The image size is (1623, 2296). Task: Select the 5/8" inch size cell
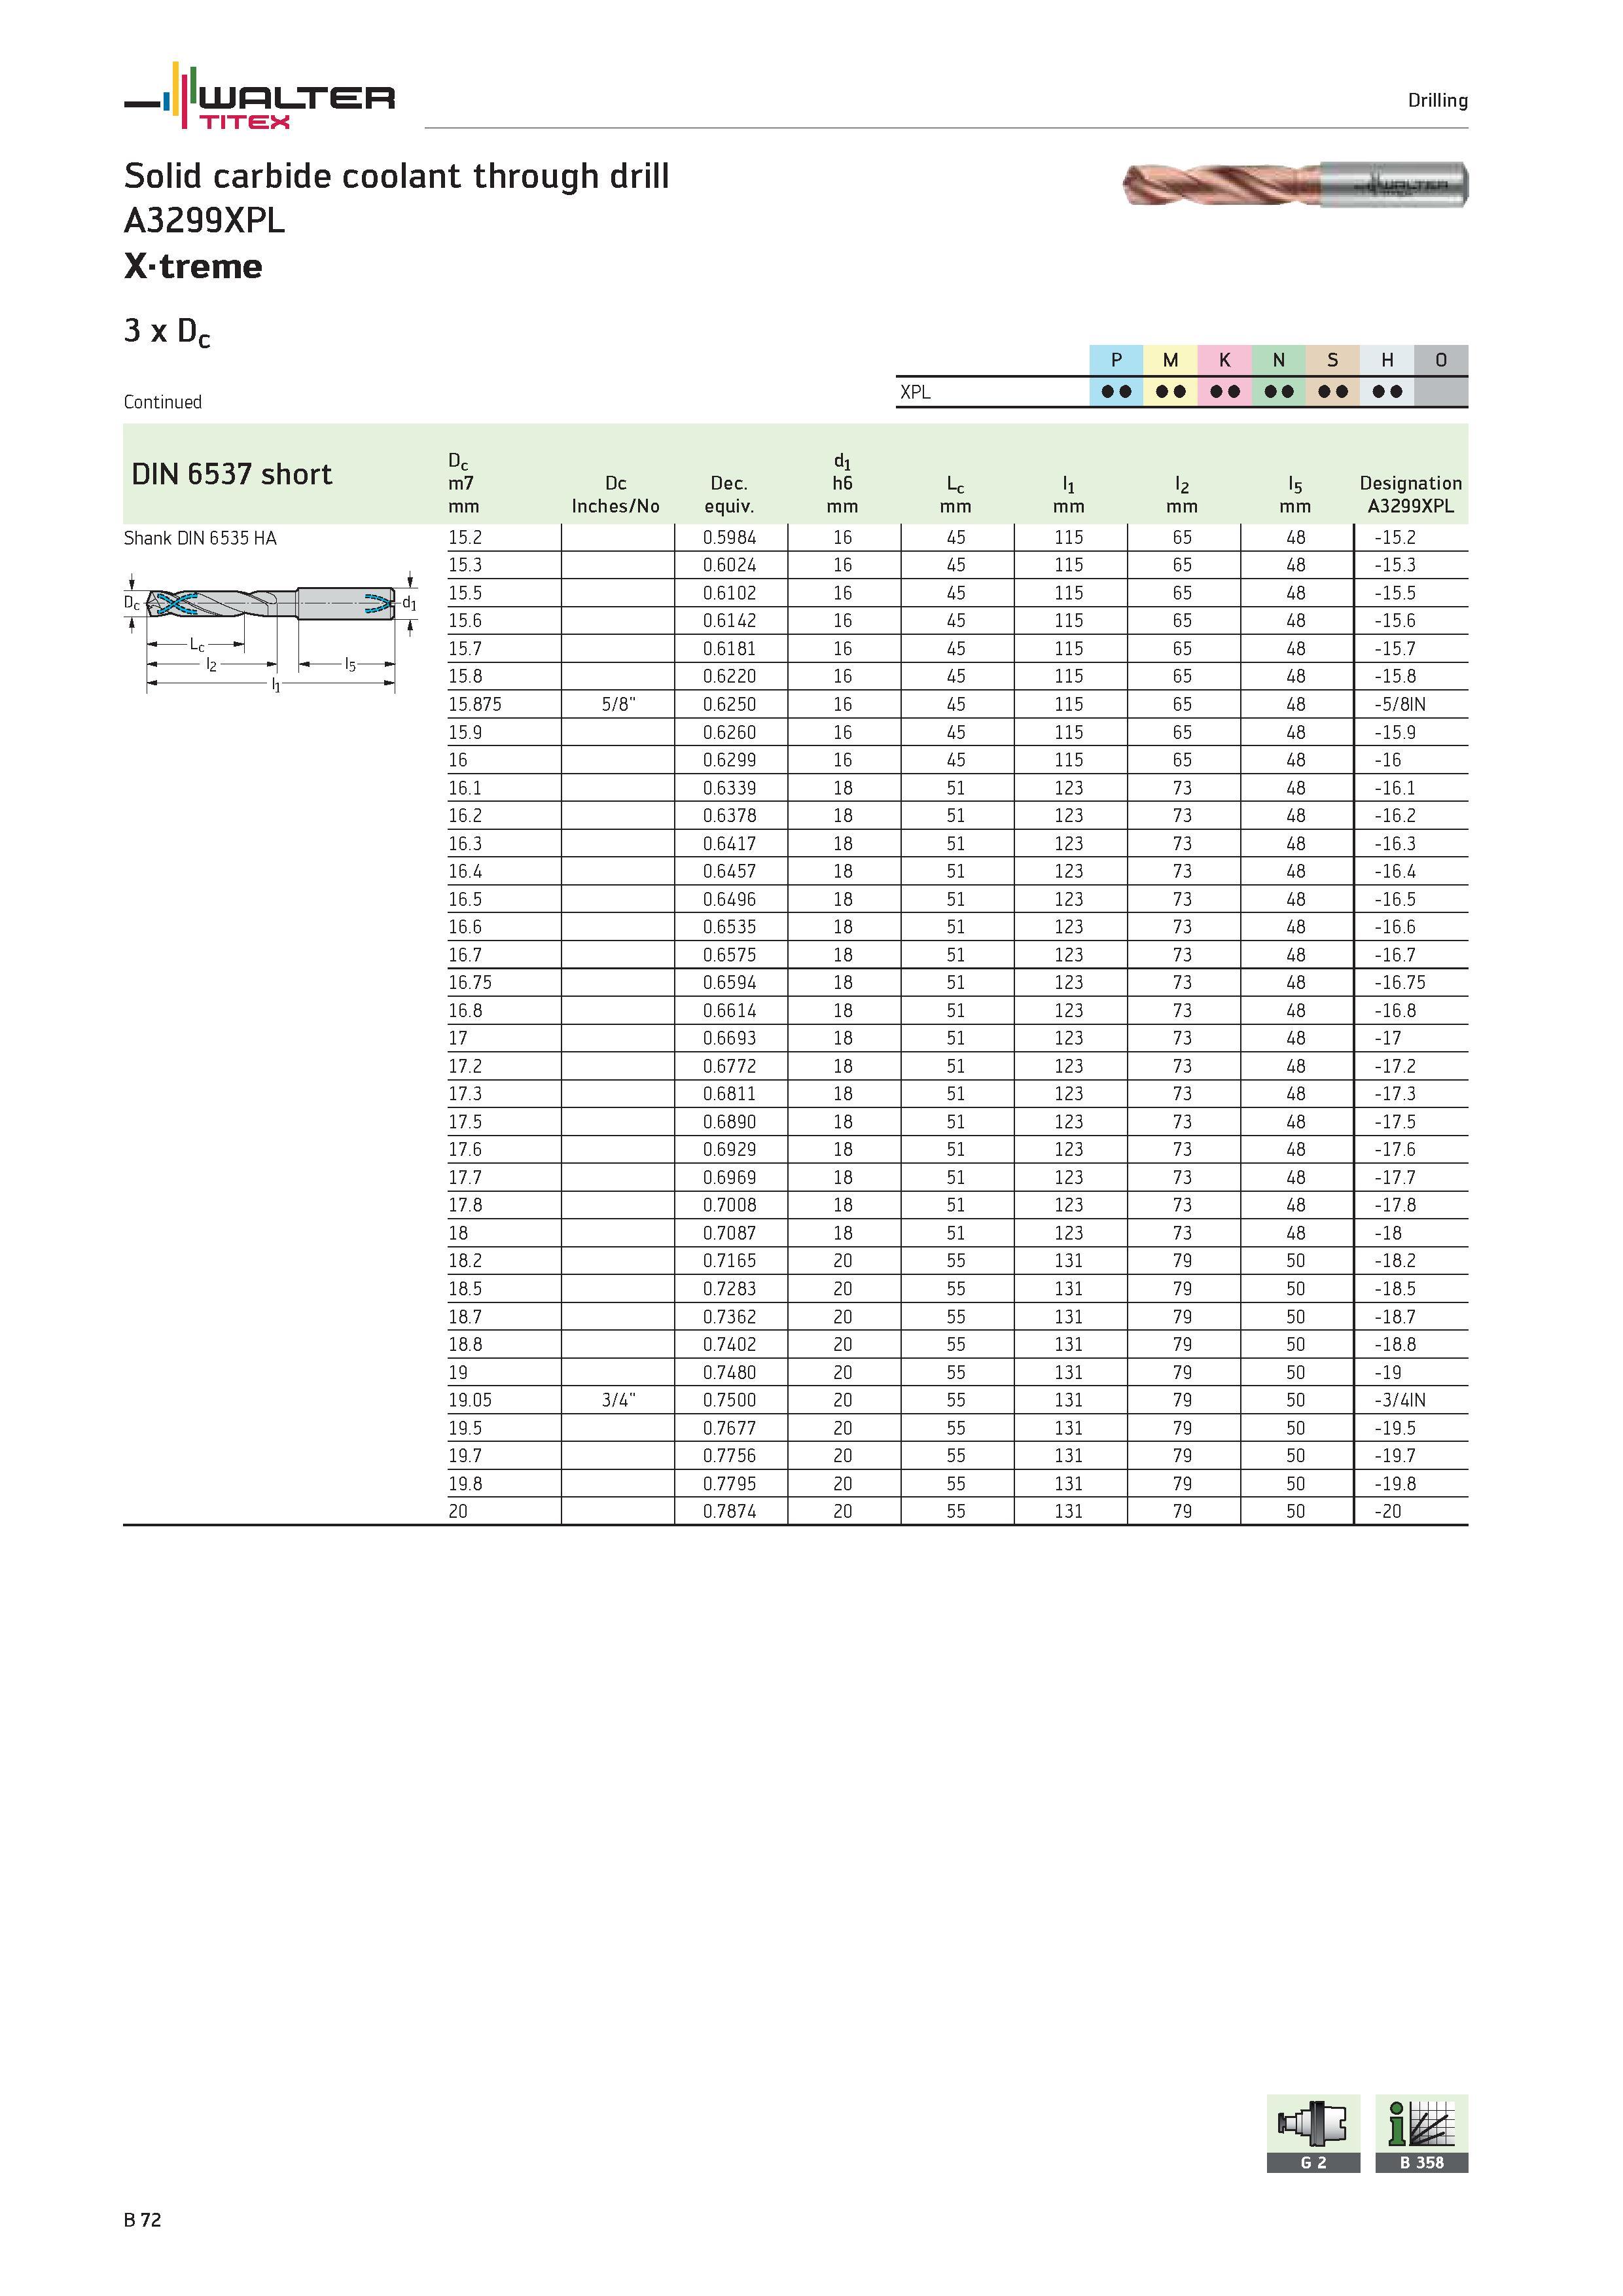tap(618, 704)
